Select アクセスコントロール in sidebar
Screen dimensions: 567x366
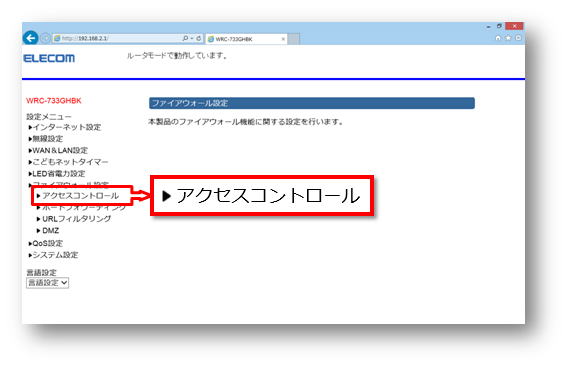click(78, 196)
